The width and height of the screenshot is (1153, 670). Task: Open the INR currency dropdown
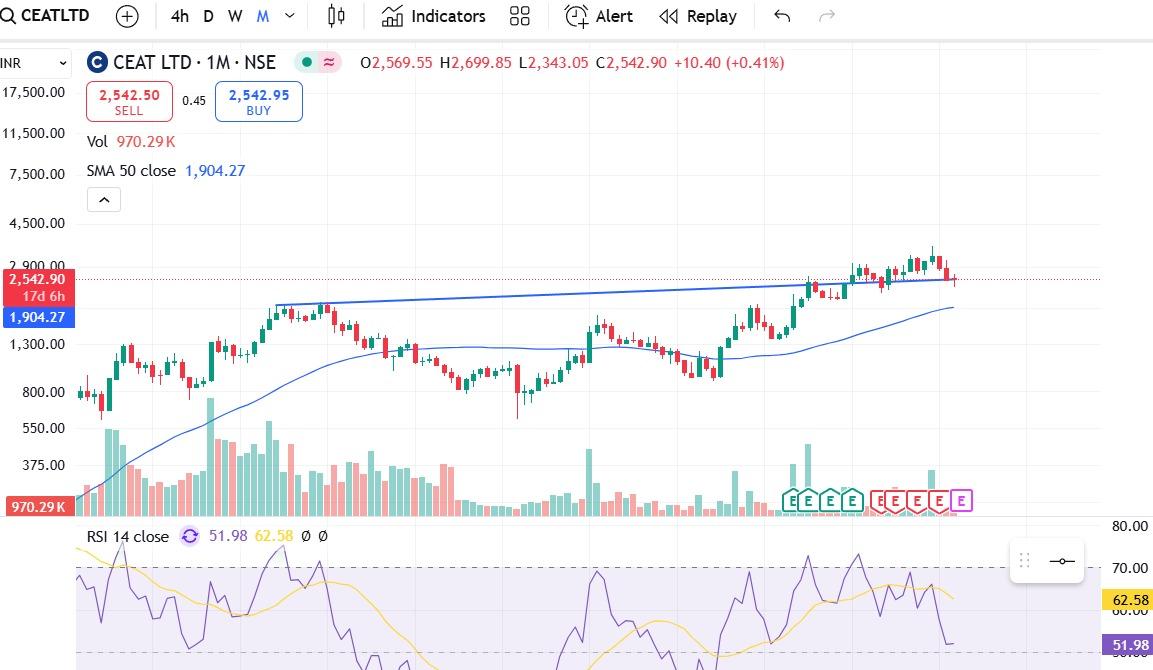point(35,63)
